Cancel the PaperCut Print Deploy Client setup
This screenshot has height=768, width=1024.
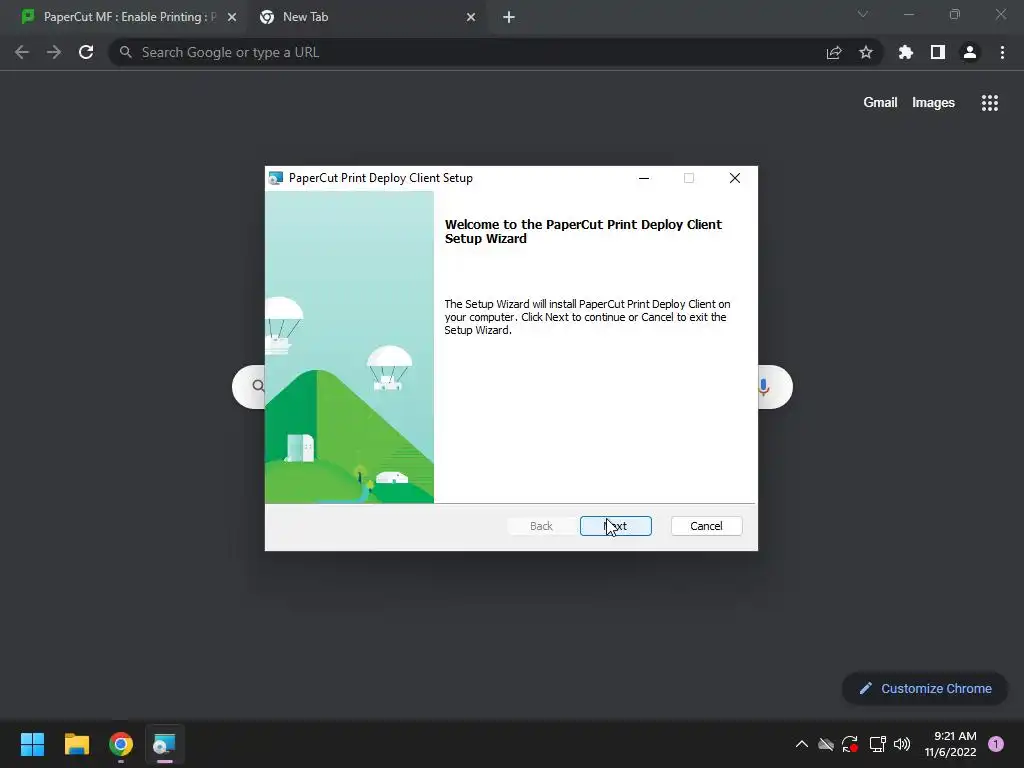pos(706,526)
